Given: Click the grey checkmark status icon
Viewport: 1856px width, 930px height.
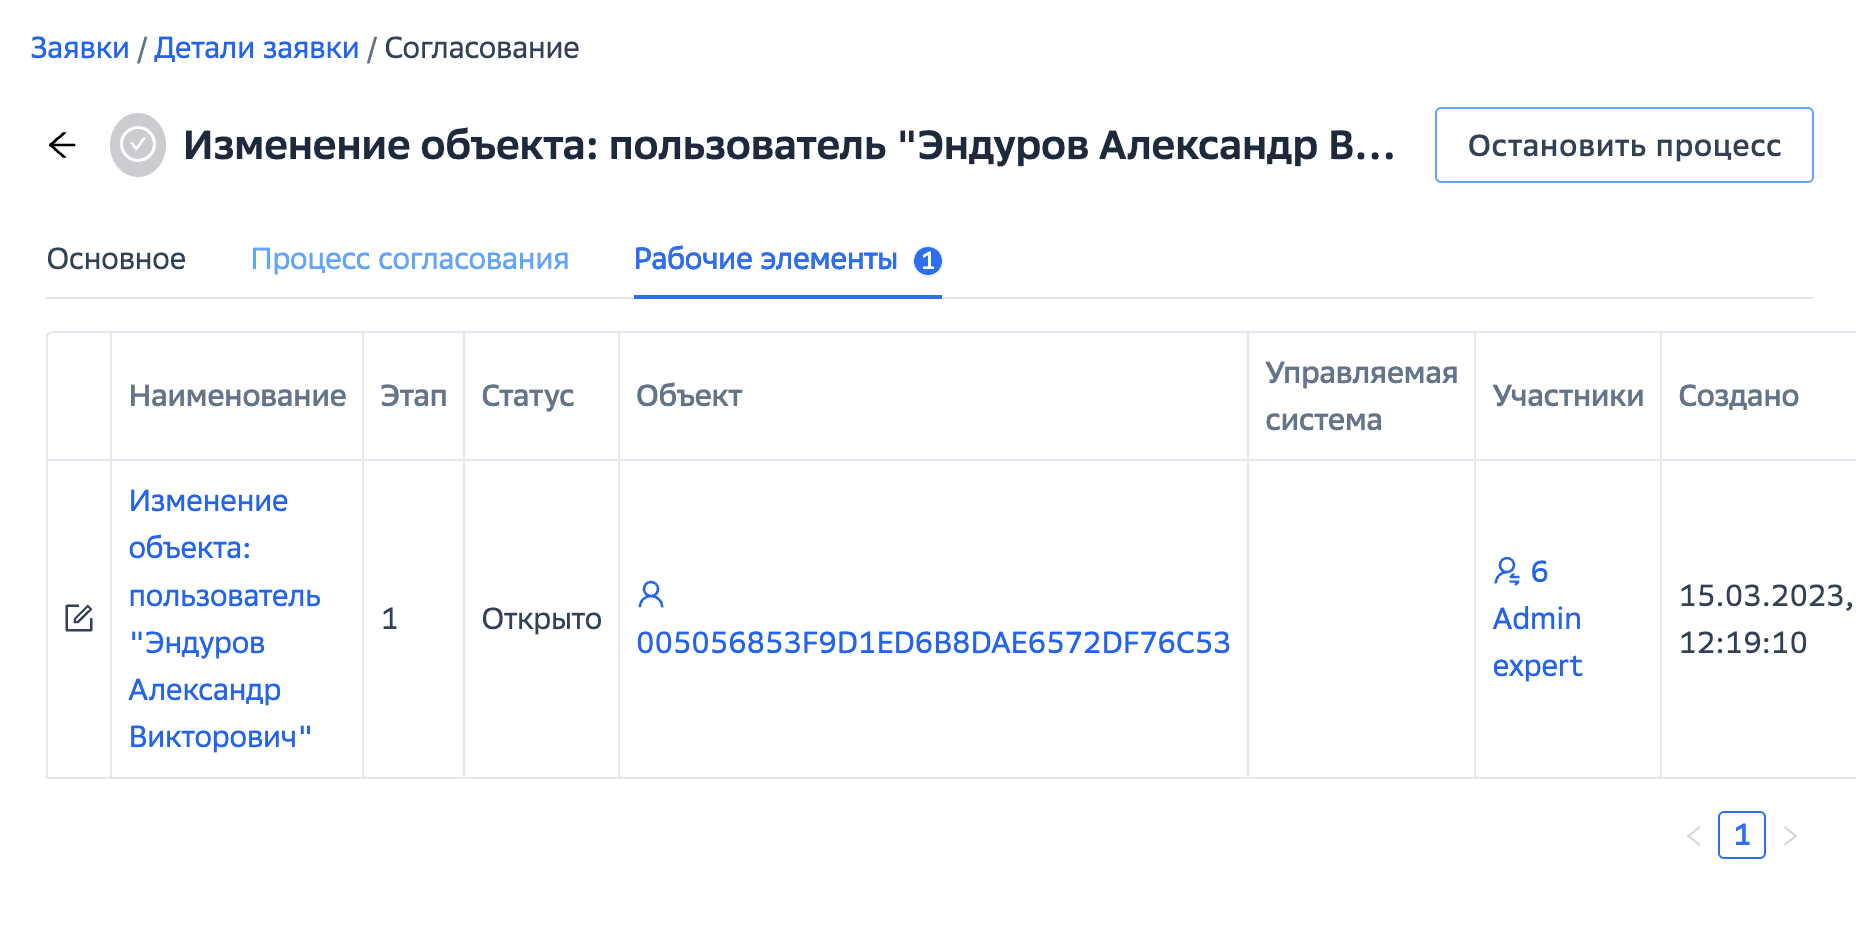Looking at the screenshot, I should pos(138,145).
